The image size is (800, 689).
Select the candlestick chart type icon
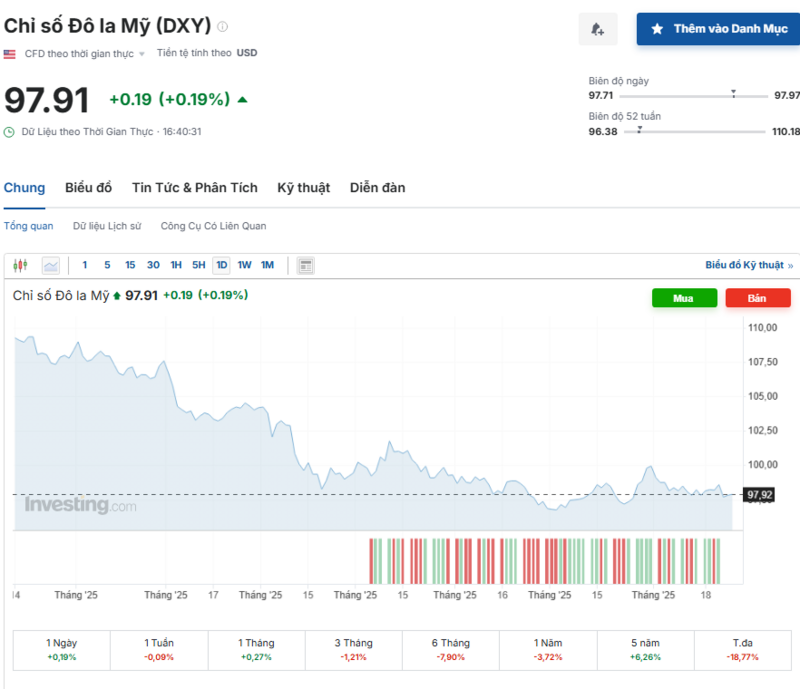click(x=18, y=264)
